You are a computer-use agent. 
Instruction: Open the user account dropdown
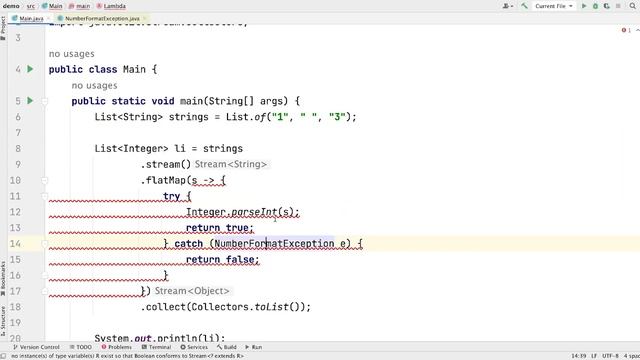[508, 6]
